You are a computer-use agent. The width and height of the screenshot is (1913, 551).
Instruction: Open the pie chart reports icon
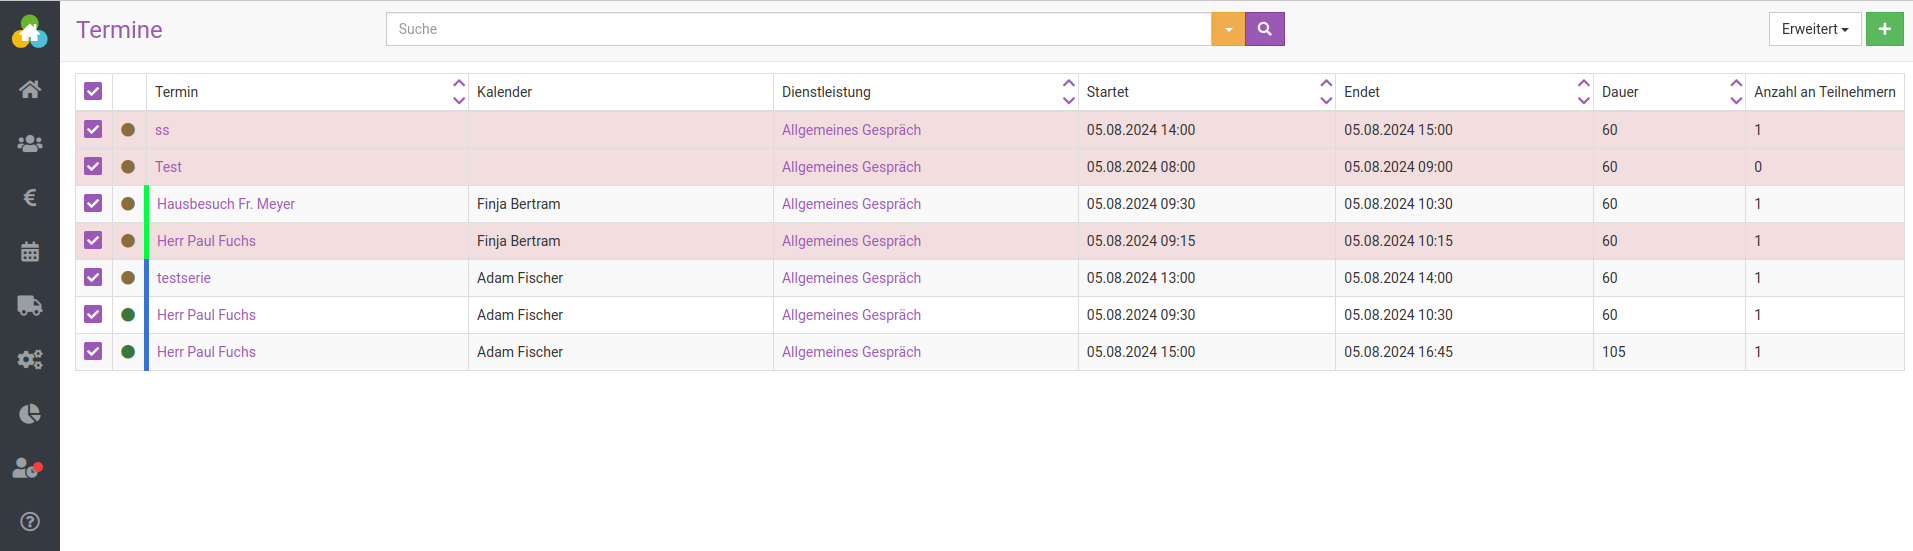click(30, 414)
